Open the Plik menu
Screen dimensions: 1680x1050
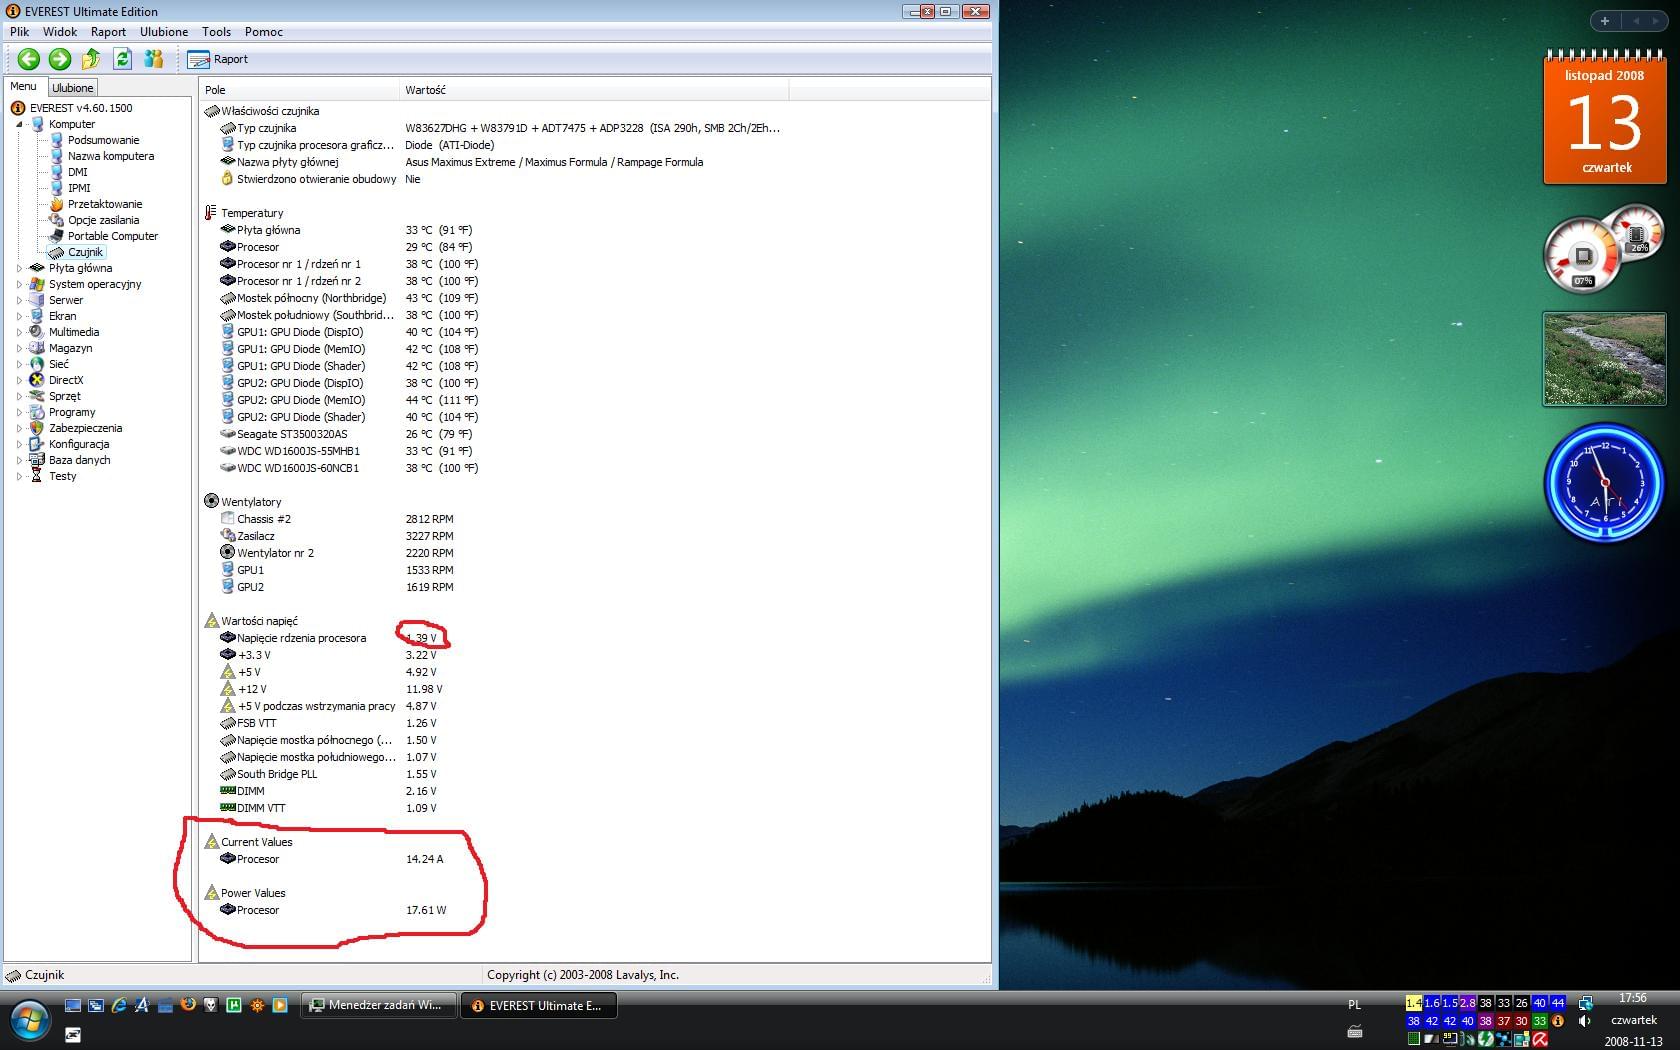click(x=20, y=32)
